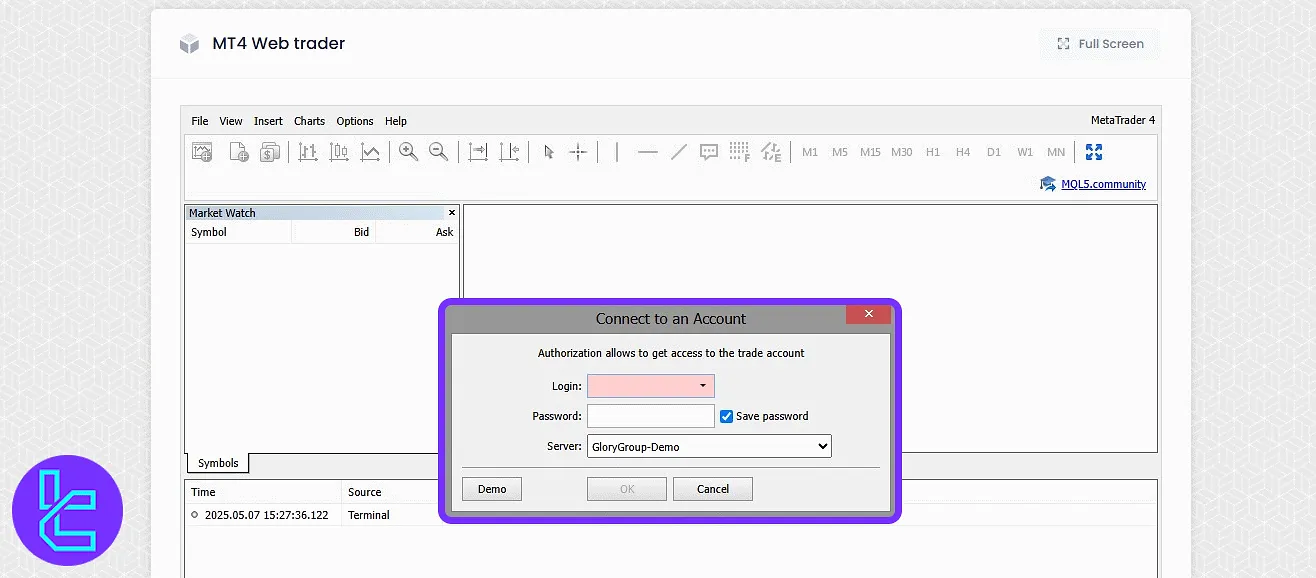Click the Time column header in journal

263,492
